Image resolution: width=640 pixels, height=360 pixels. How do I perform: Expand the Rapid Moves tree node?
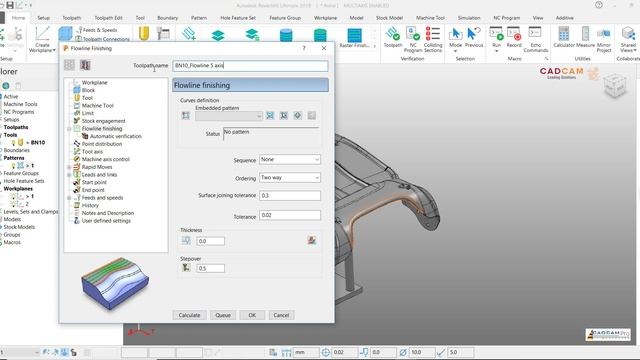tap(69, 167)
